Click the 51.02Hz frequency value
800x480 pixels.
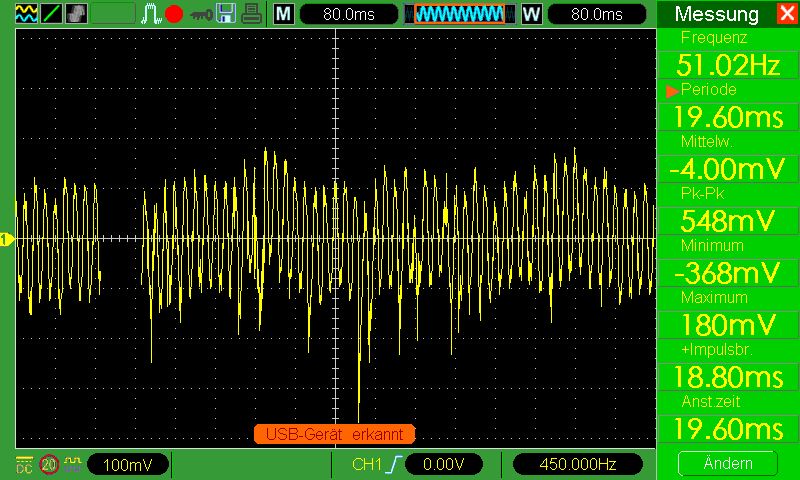tap(728, 66)
